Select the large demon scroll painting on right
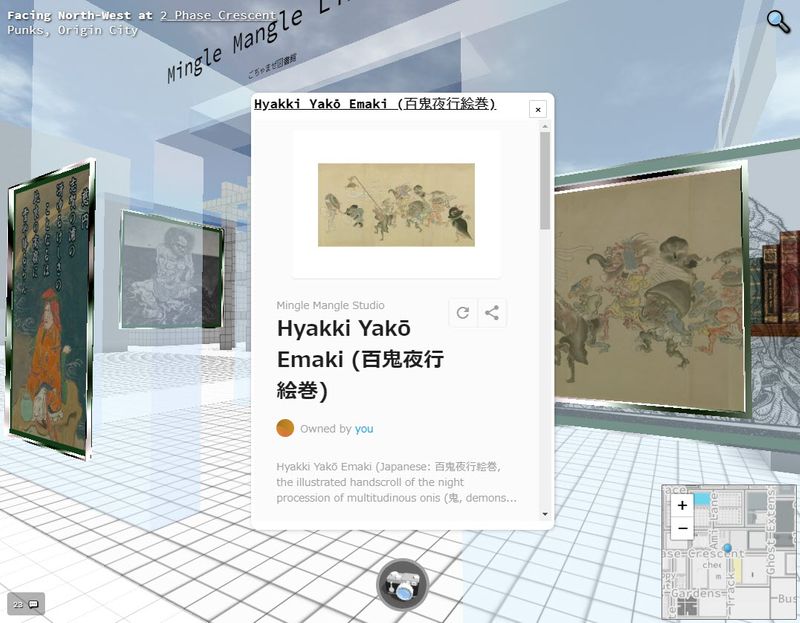 [x=648, y=295]
